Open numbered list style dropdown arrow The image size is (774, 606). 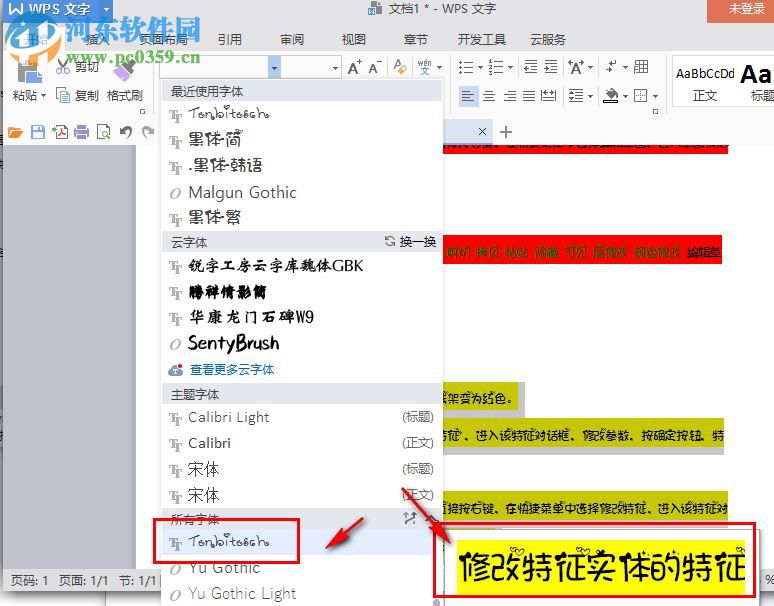(510, 67)
